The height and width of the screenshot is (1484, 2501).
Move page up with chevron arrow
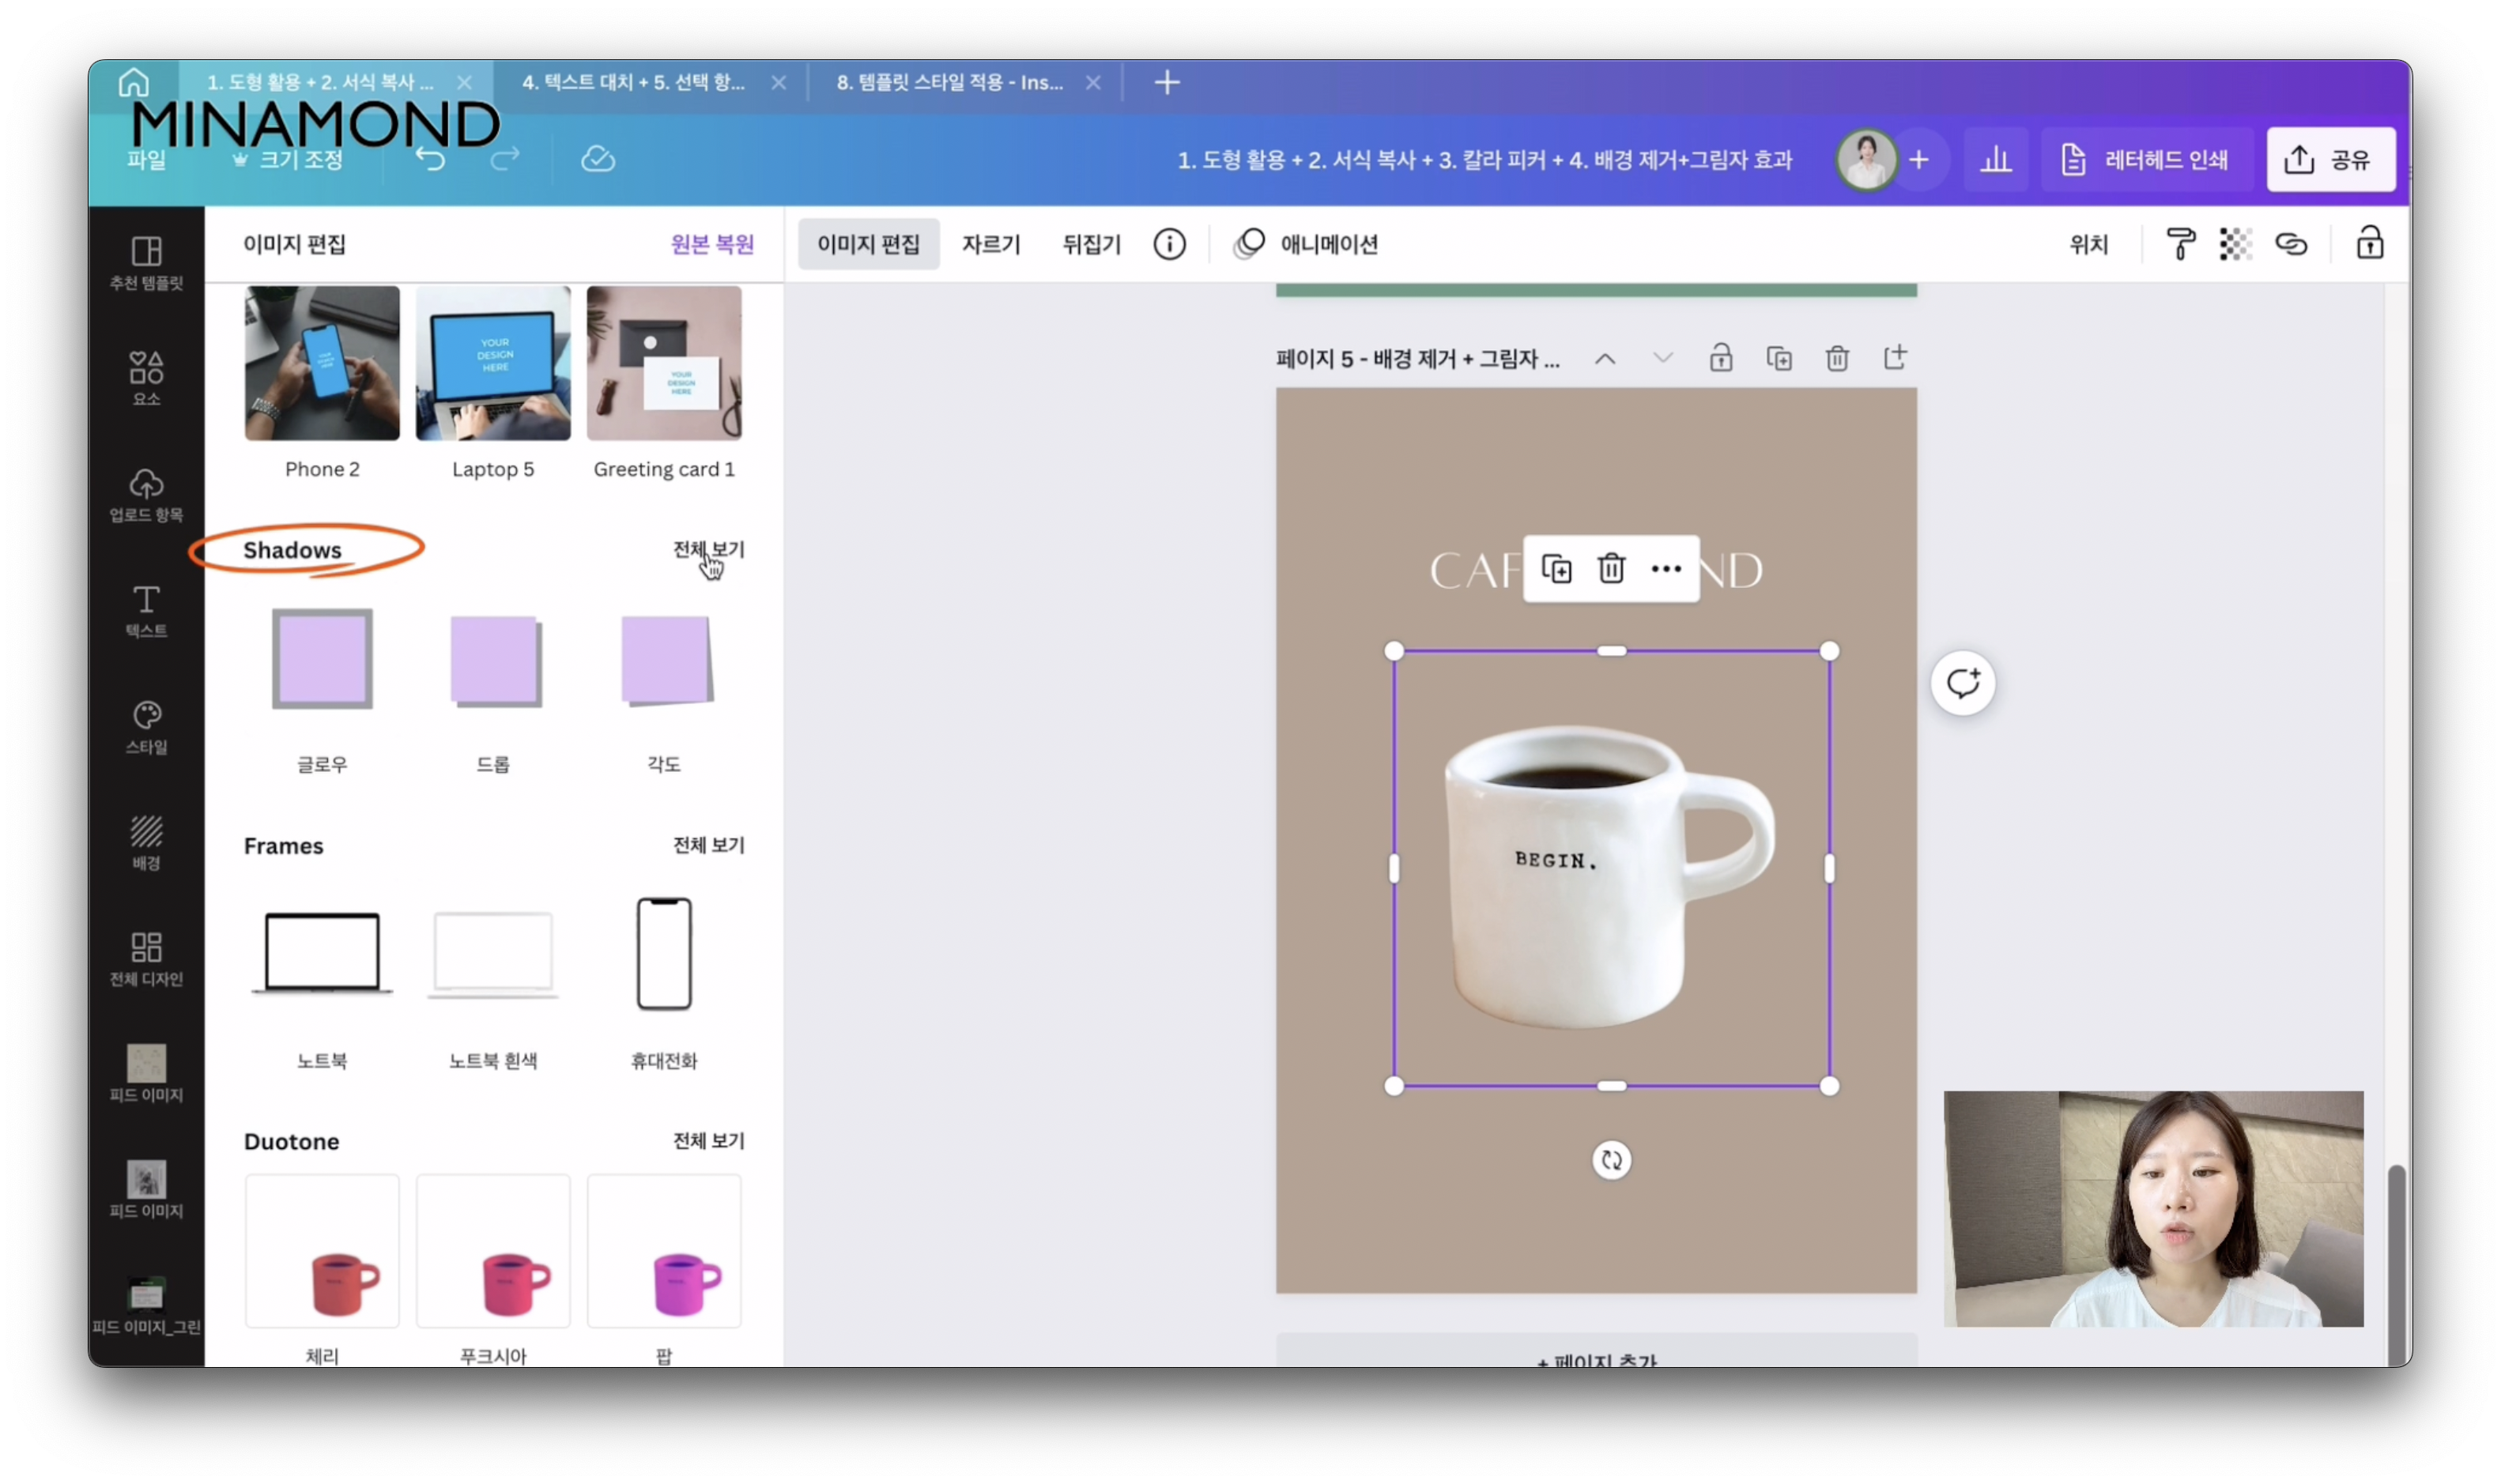(x=1605, y=358)
